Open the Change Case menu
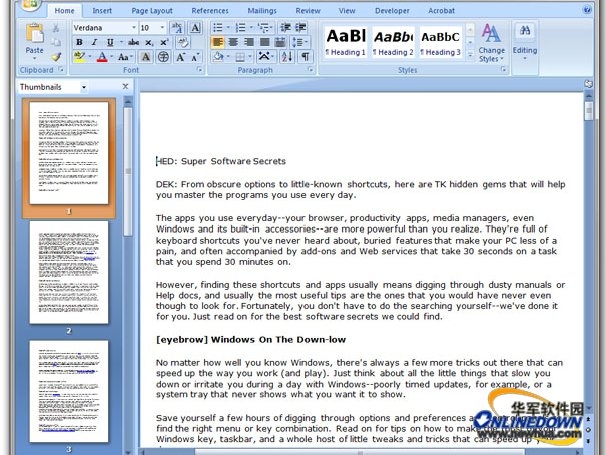The image size is (606, 455). pyautogui.click(x=125, y=57)
